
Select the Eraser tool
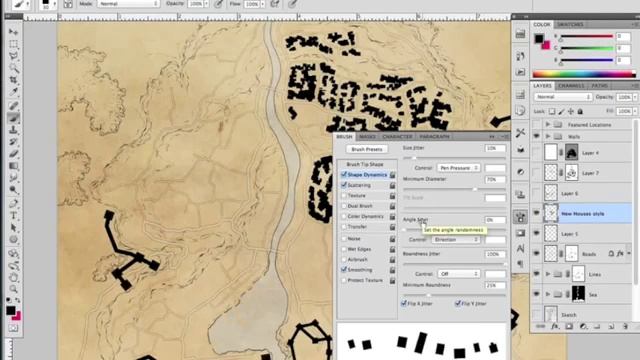(x=13, y=154)
